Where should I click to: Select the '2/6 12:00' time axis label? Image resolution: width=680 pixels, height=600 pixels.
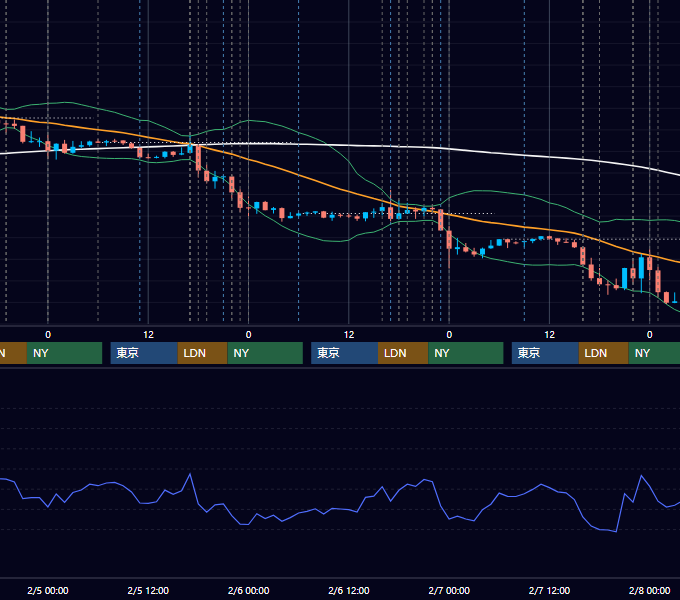(349, 590)
